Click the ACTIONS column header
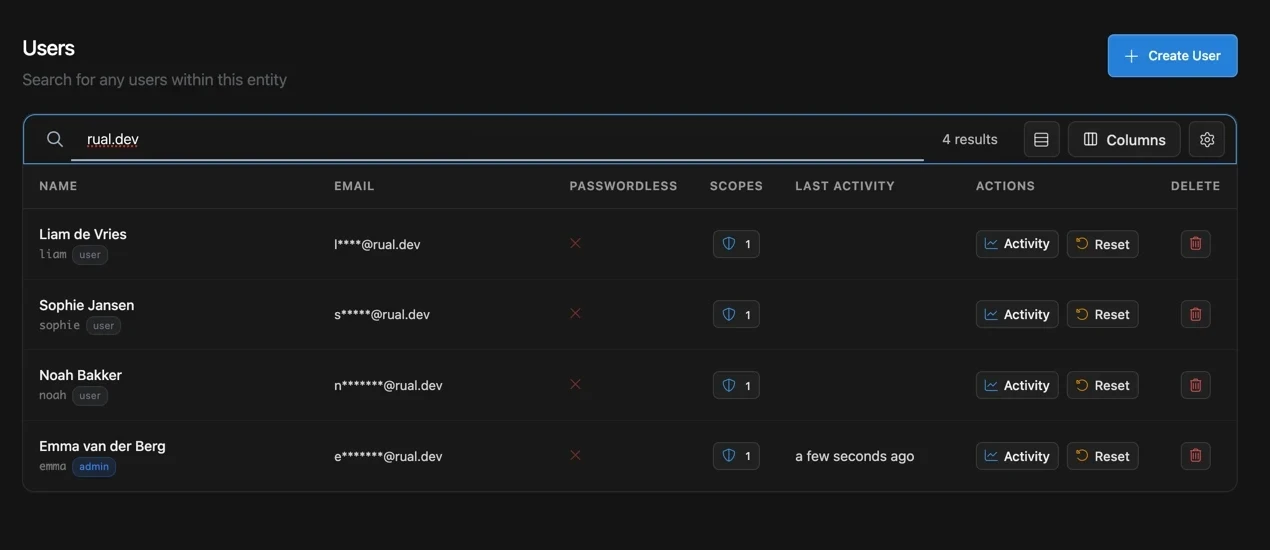Screen dimensions: 1270x550 click(x=1005, y=186)
